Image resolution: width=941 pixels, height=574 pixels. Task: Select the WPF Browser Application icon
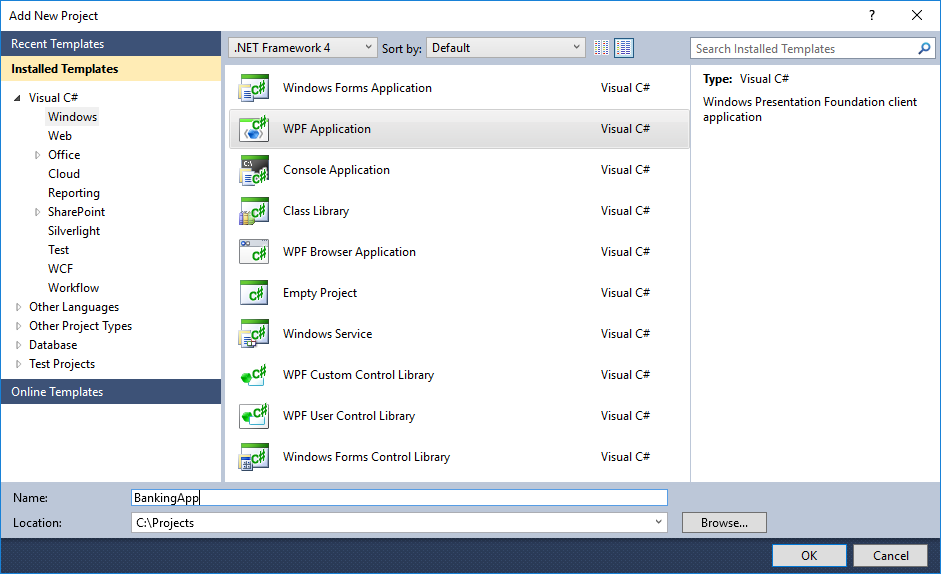pos(254,252)
